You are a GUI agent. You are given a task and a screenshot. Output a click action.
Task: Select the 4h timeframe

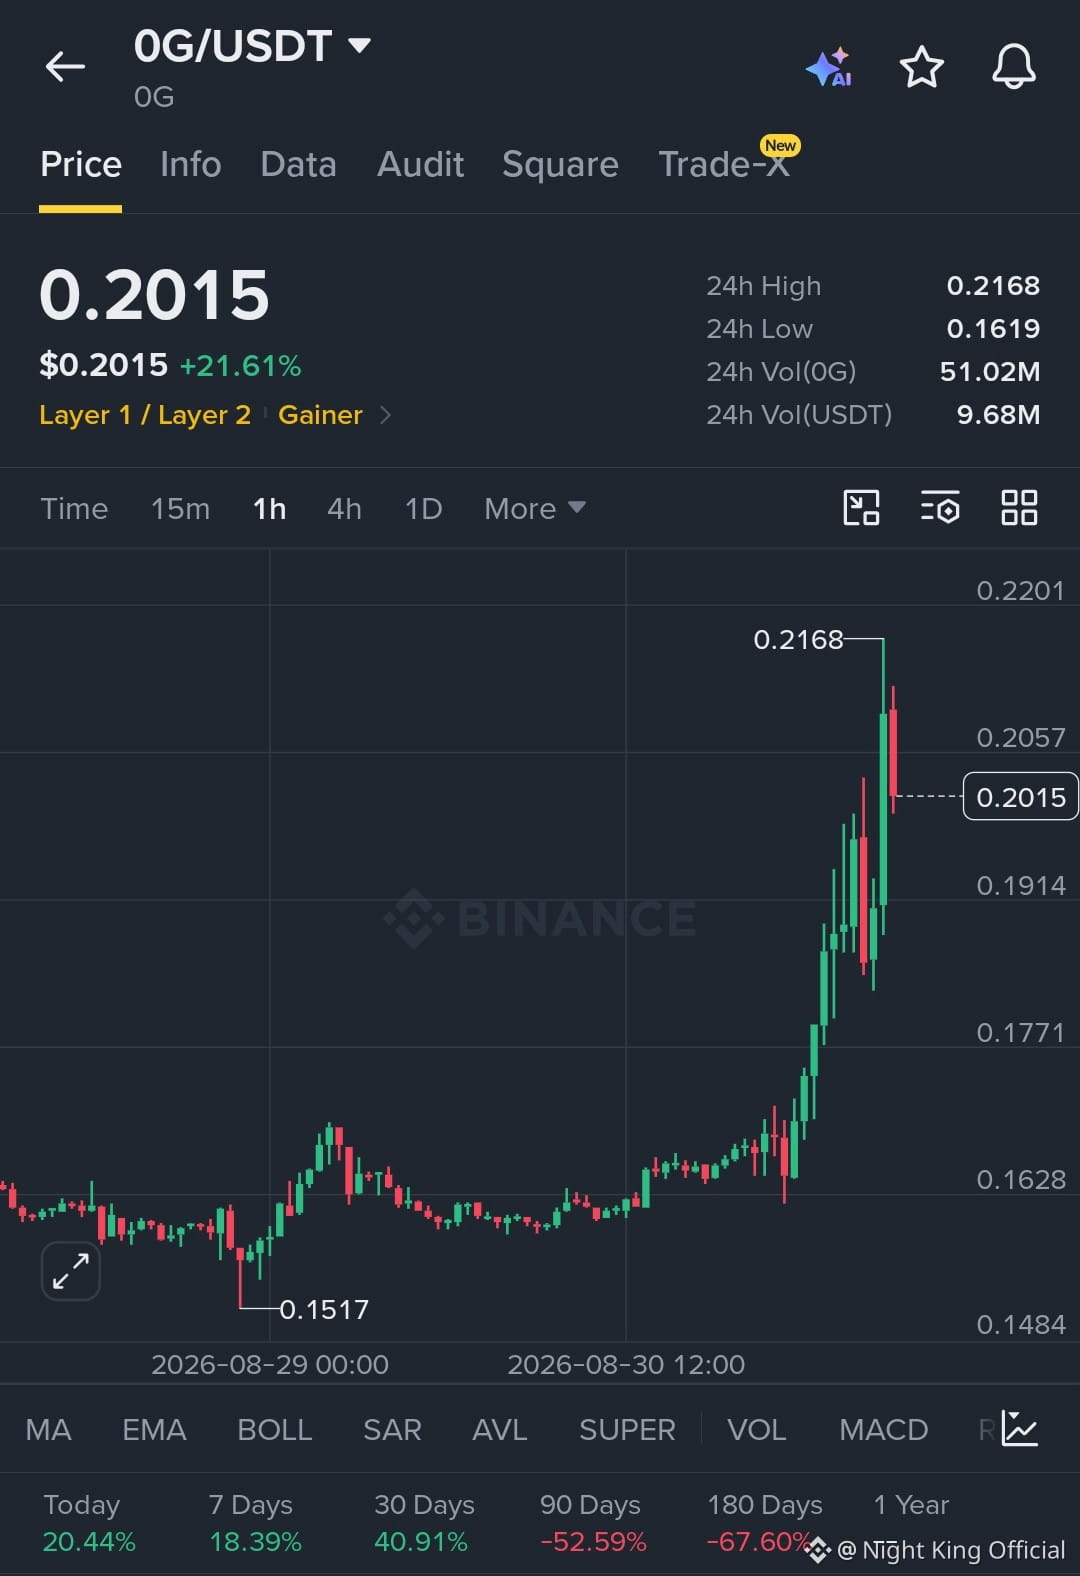click(x=344, y=508)
